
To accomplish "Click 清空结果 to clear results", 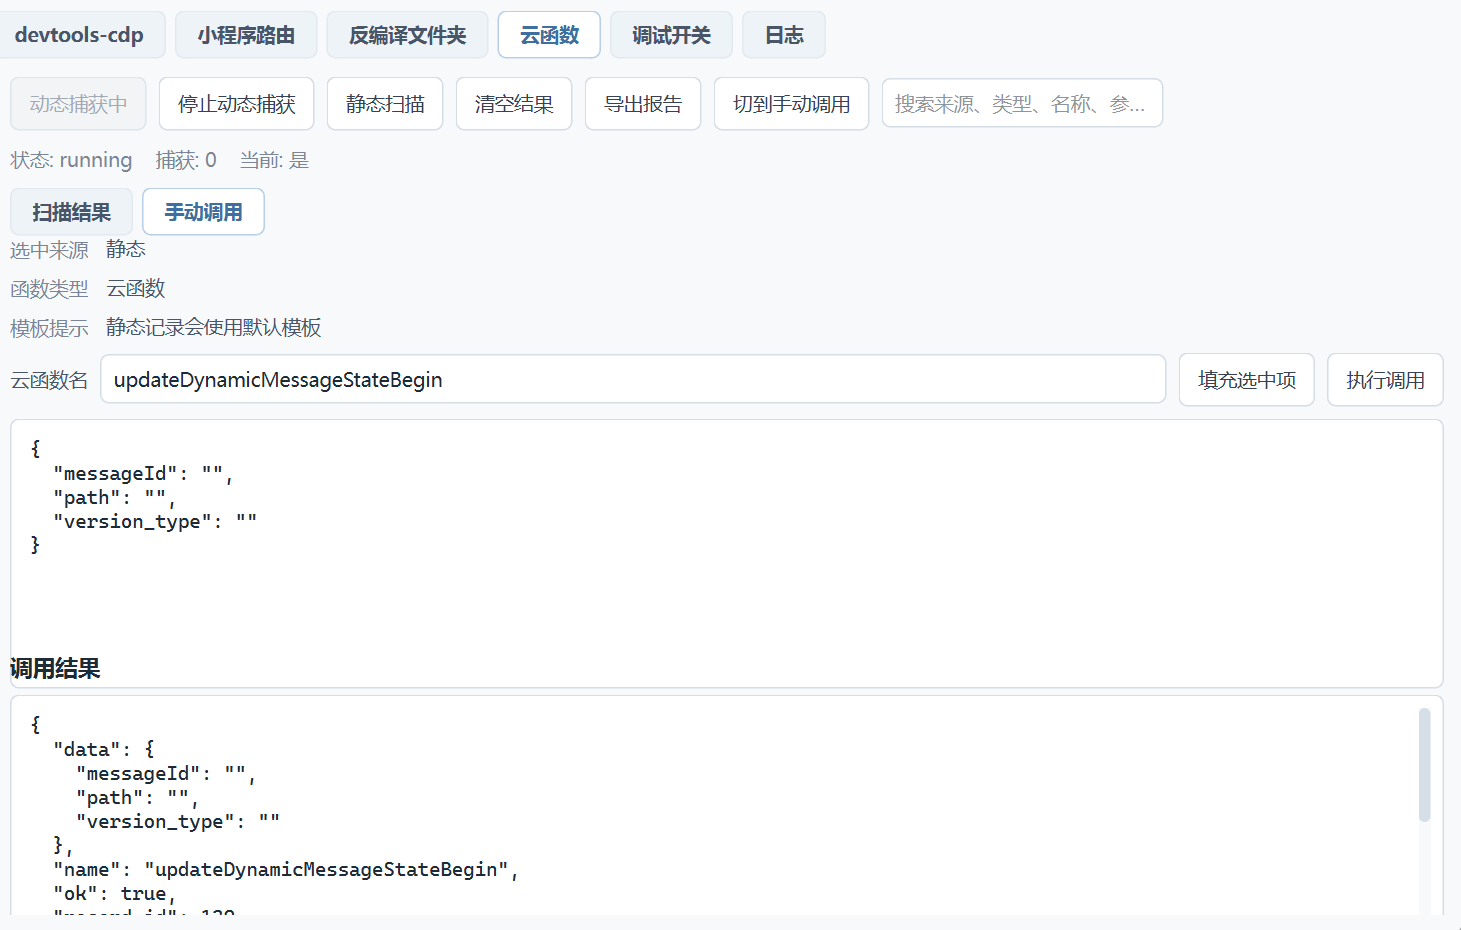I will coord(514,104).
